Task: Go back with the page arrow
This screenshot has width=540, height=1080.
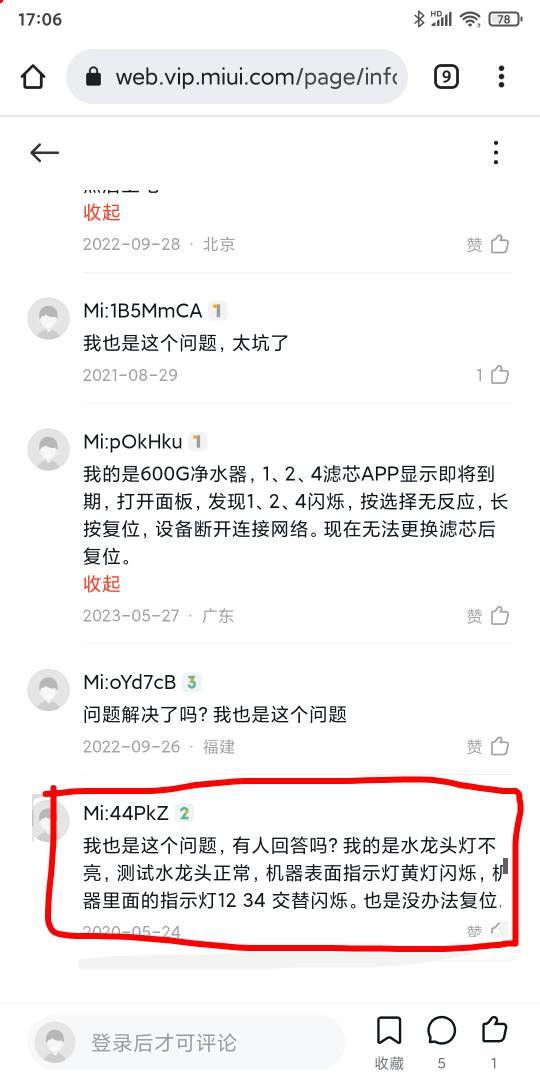Action: 45,153
